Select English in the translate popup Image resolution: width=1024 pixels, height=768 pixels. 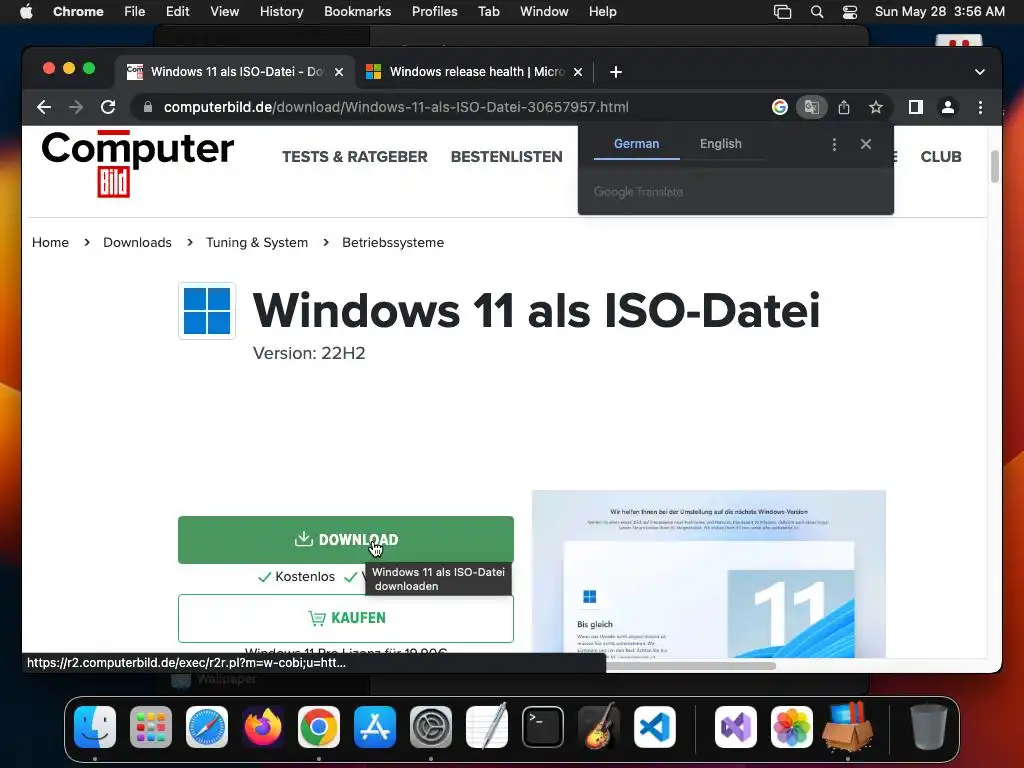coord(721,144)
